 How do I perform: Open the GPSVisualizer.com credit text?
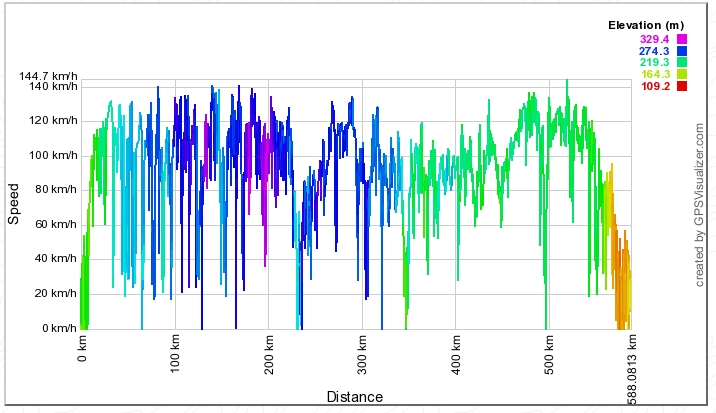point(700,206)
